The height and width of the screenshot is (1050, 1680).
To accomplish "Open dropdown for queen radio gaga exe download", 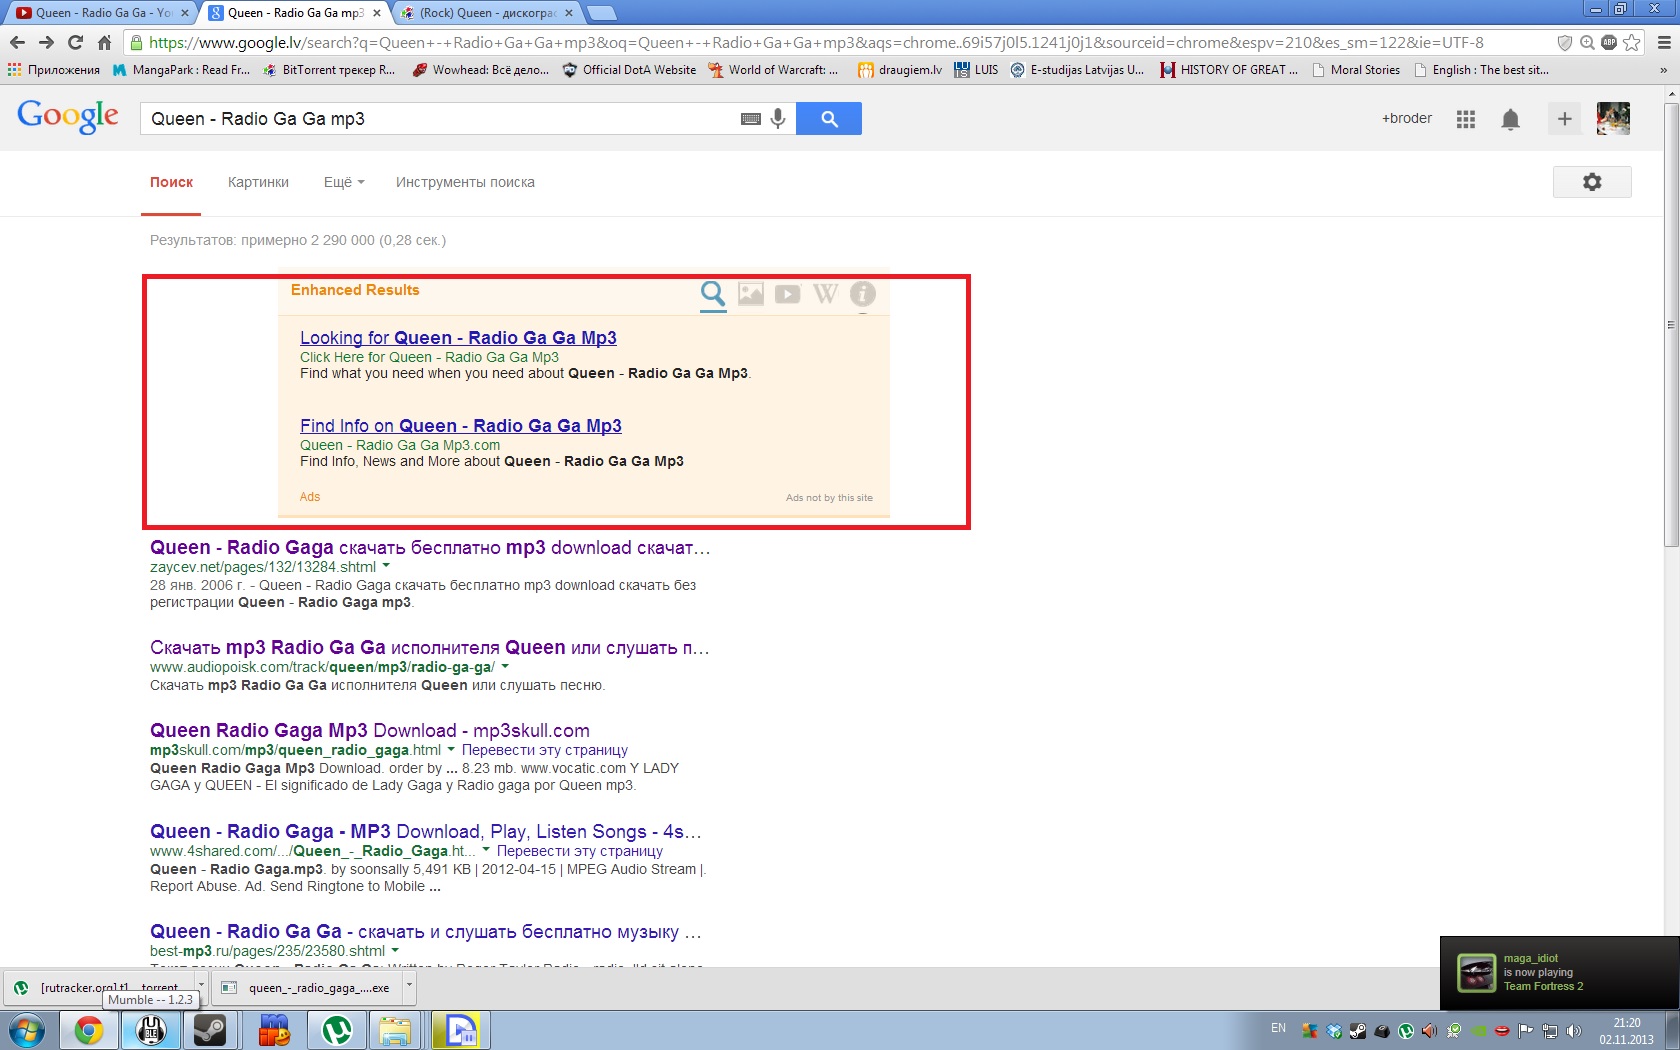I will (x=409, y=987).
